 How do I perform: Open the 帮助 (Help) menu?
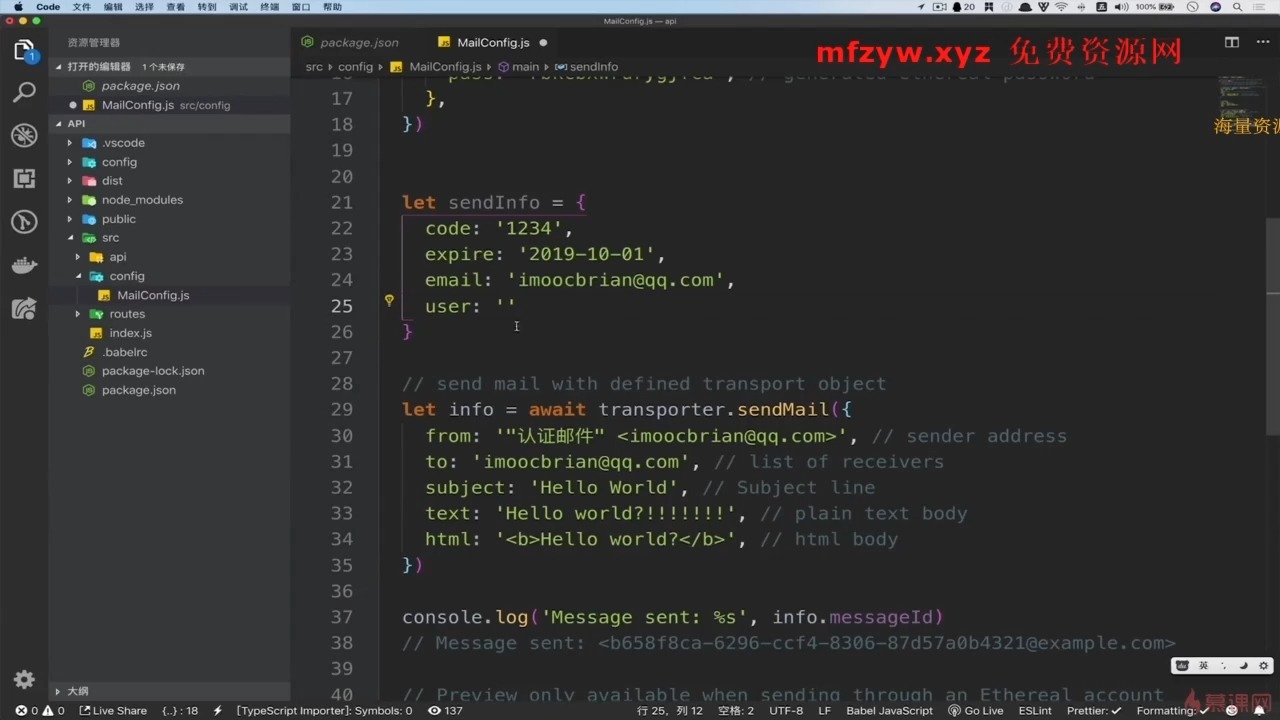click(x=332, y=7)
